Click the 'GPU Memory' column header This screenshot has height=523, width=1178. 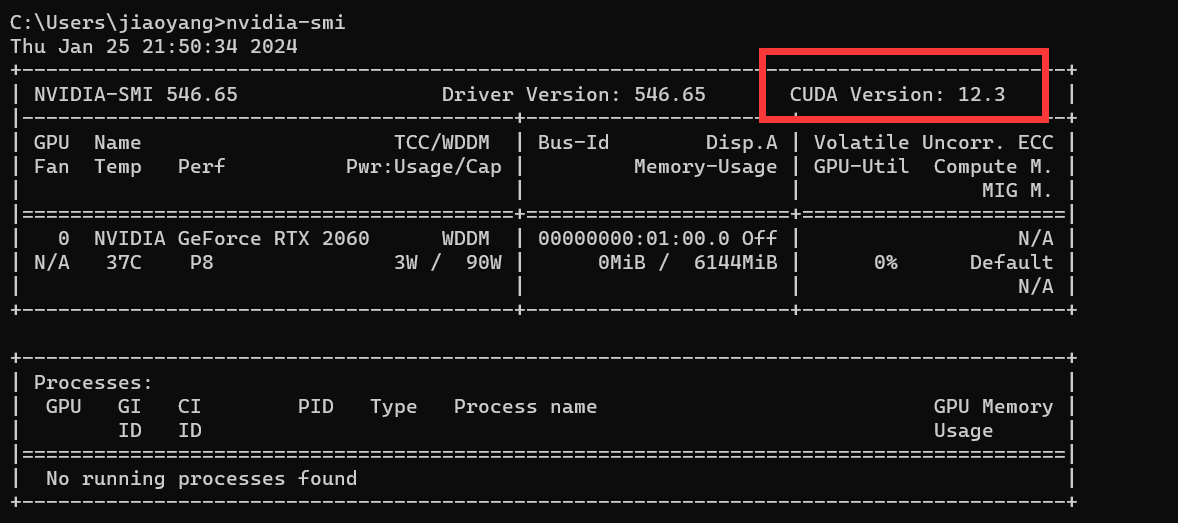[x=993, y=407]
